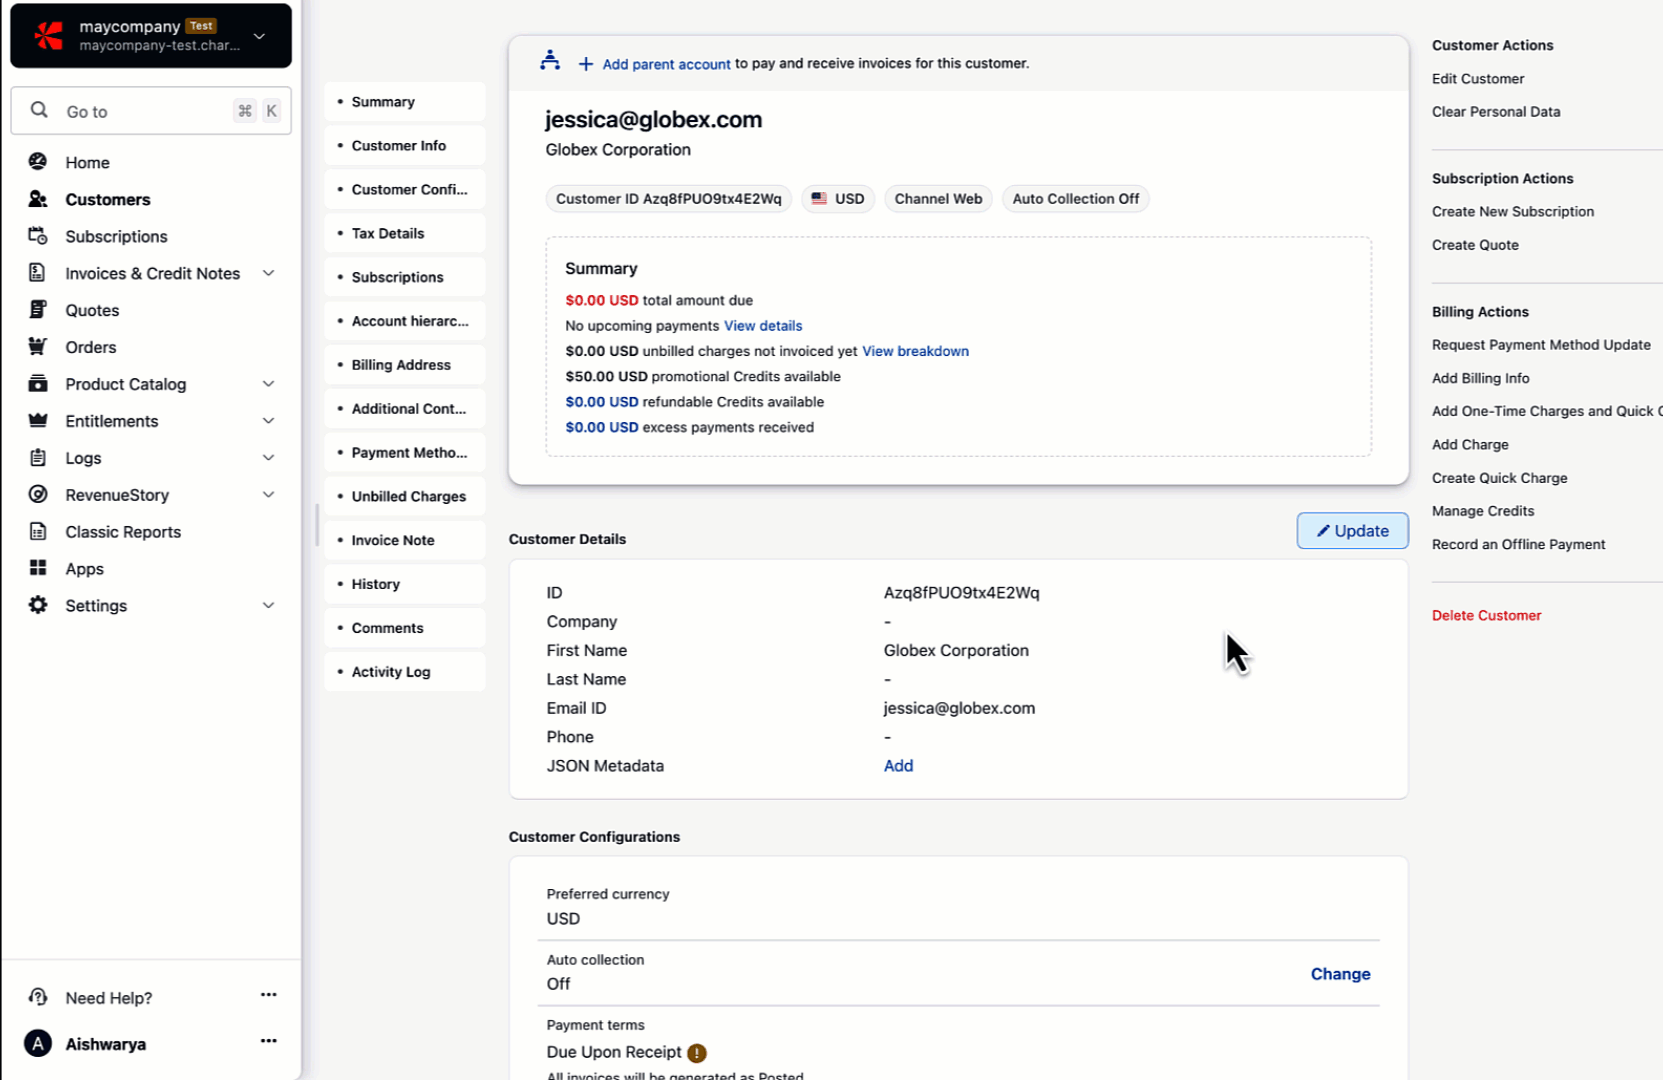Expand the Product Catalog menu
The height and width of the screenshot is (1080, 1663).
268,384
